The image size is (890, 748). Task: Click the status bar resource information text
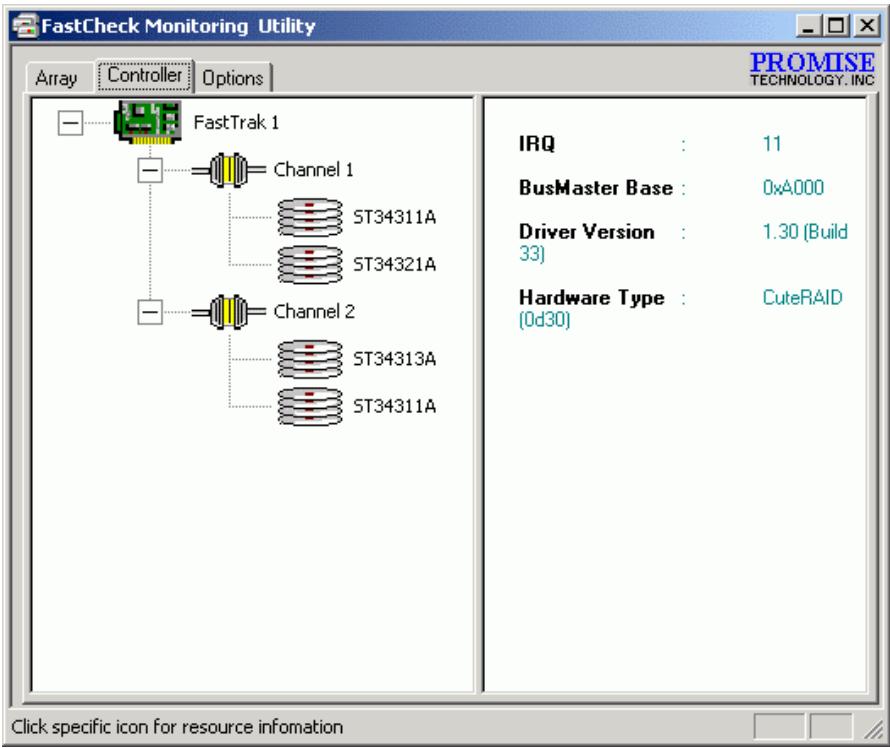pyautogui.click(x=177, y=727)
